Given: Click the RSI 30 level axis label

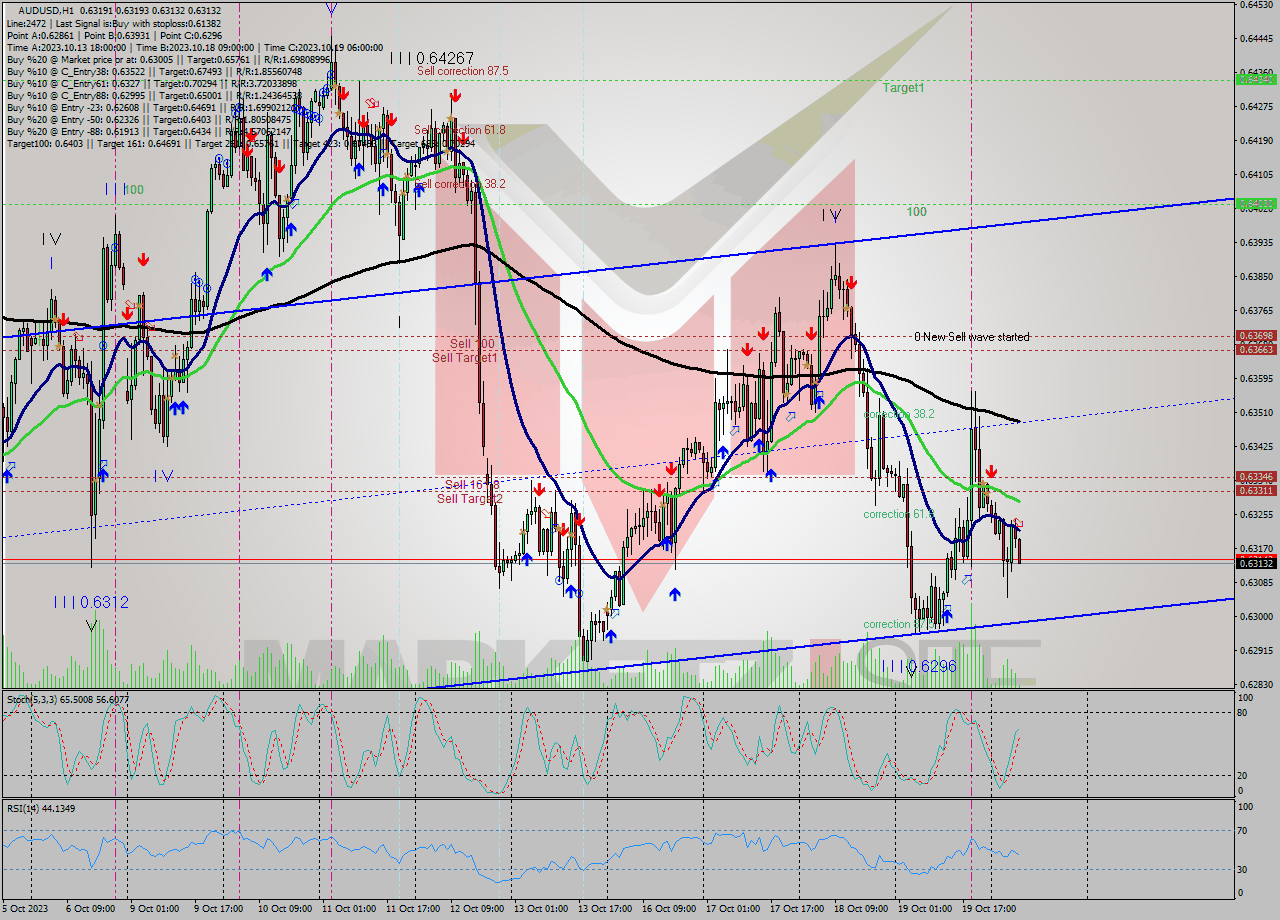Looking at the screenshot, I should (x=1243, y=869).
